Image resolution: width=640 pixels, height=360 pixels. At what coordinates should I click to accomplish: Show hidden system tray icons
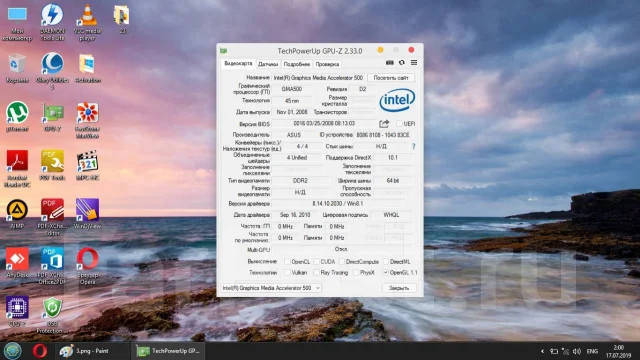542,351
